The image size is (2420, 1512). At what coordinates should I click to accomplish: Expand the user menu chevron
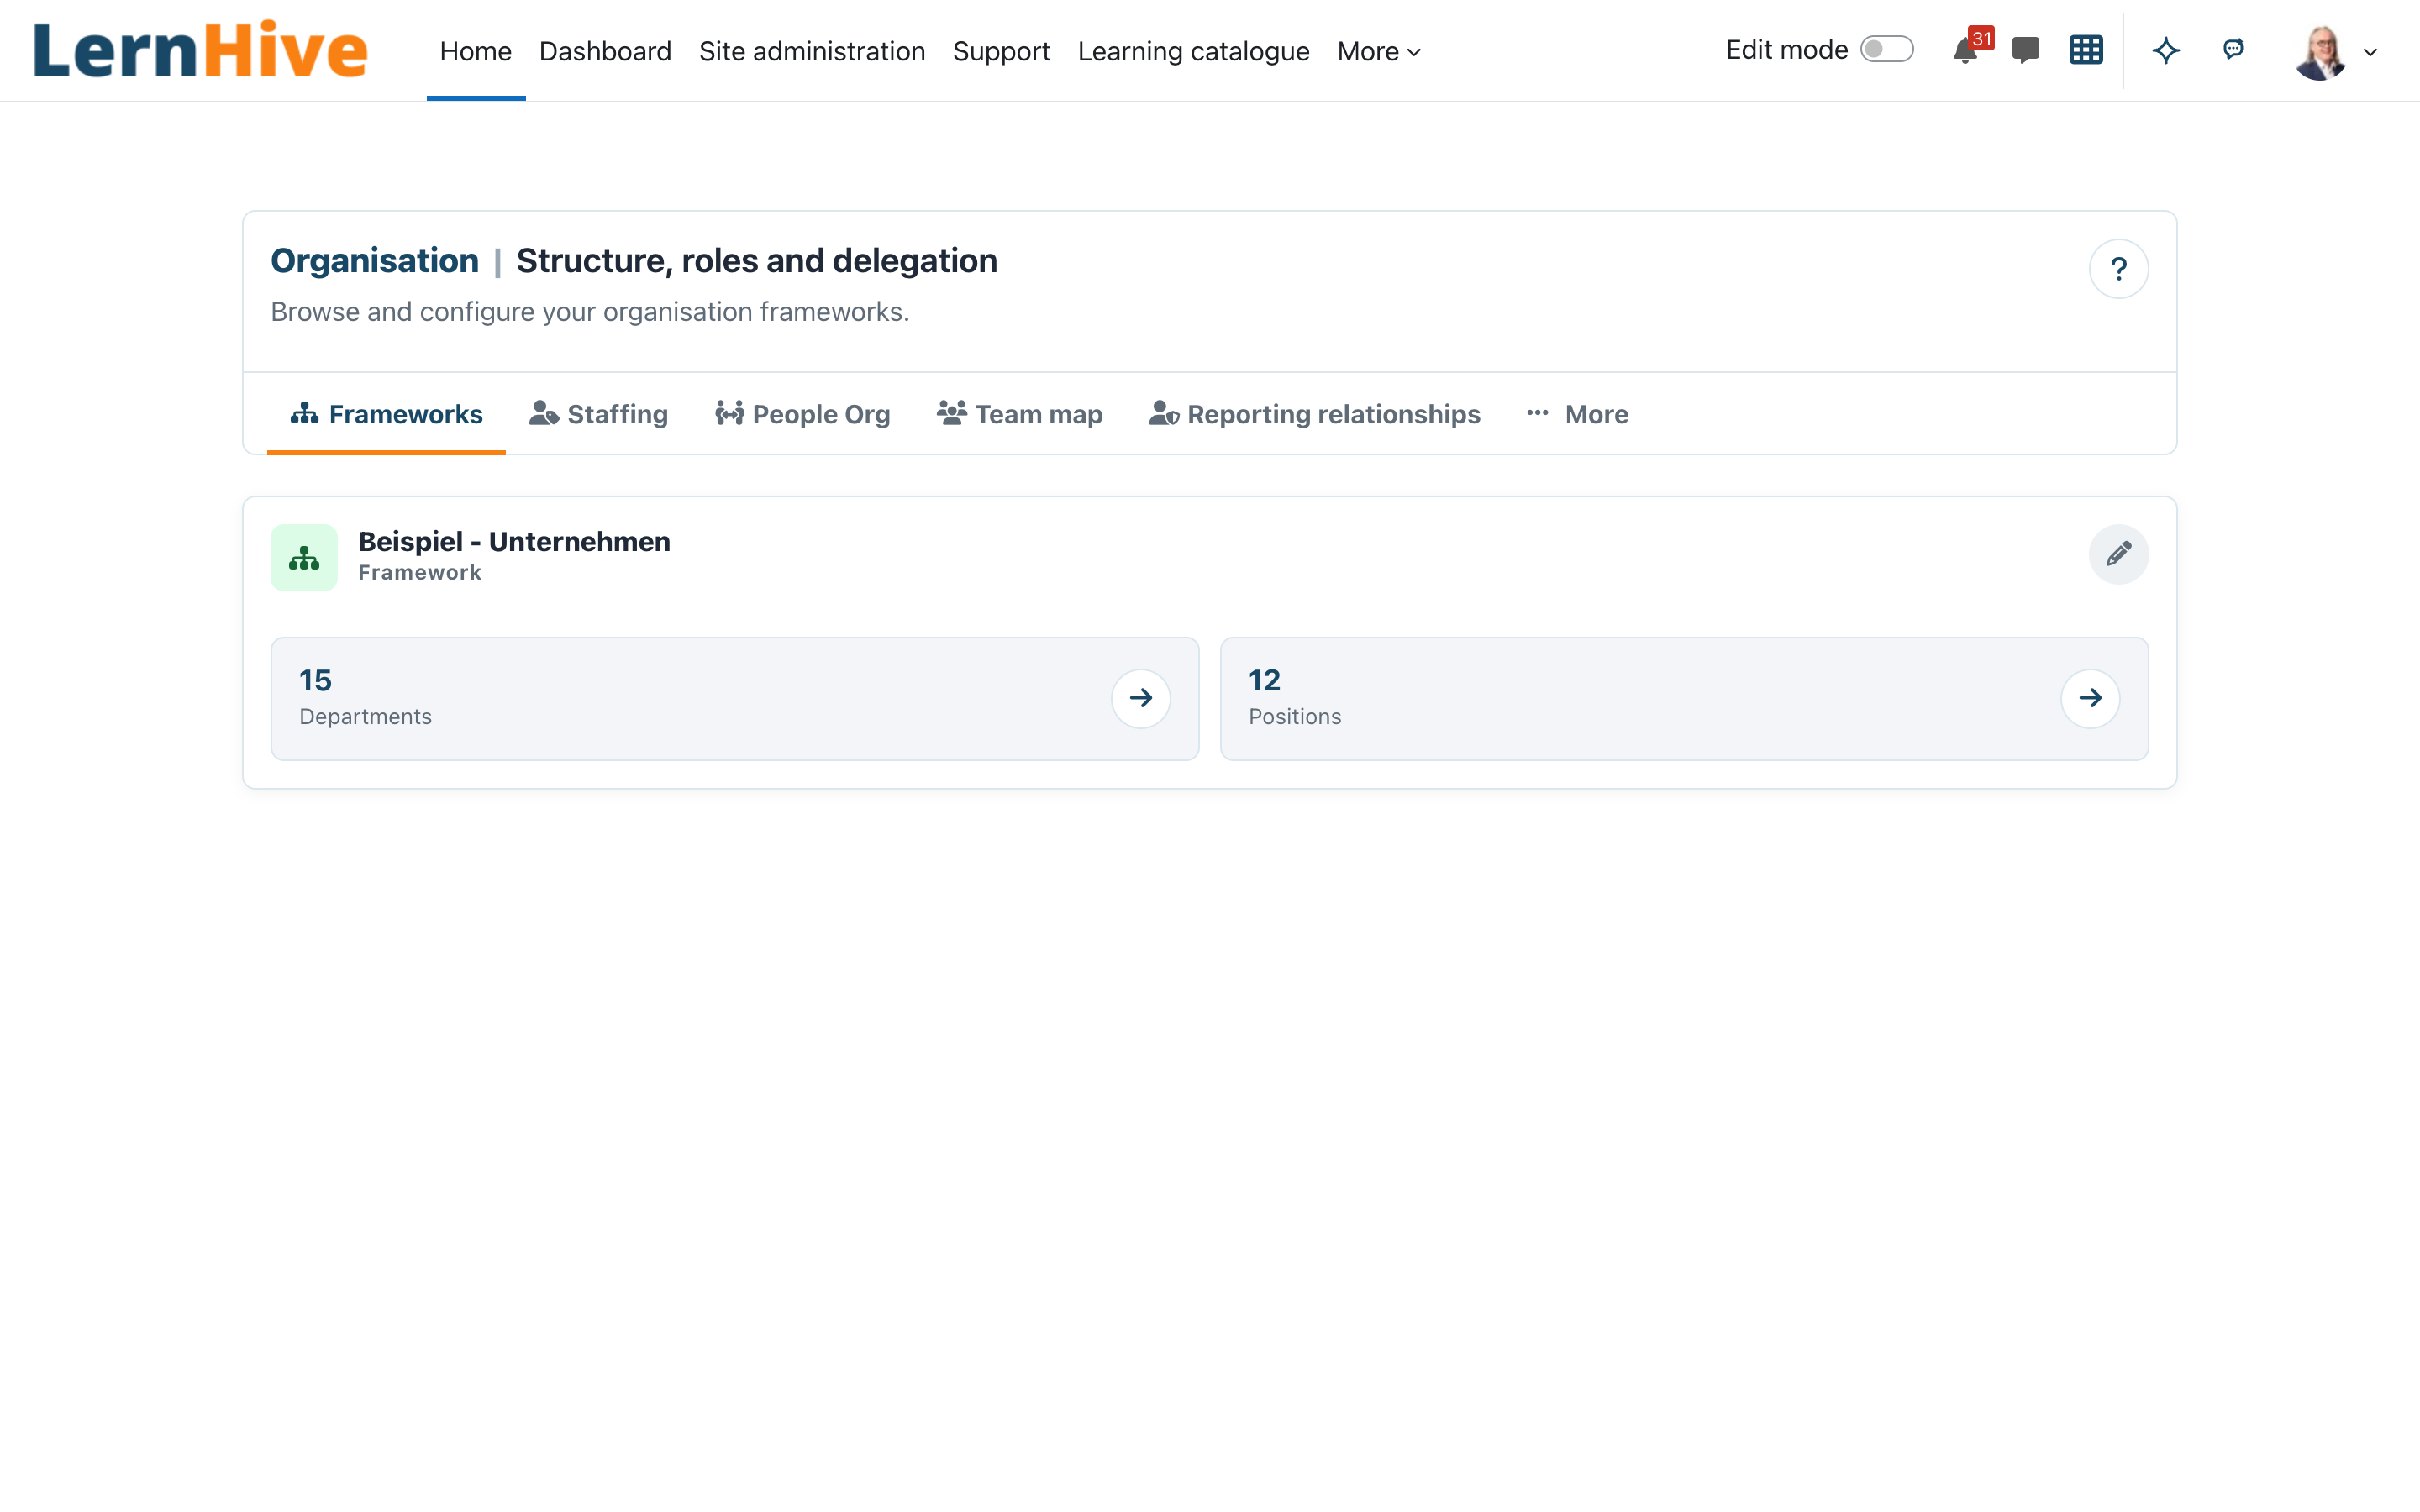pyautogui.click(x=2370, y=53)
